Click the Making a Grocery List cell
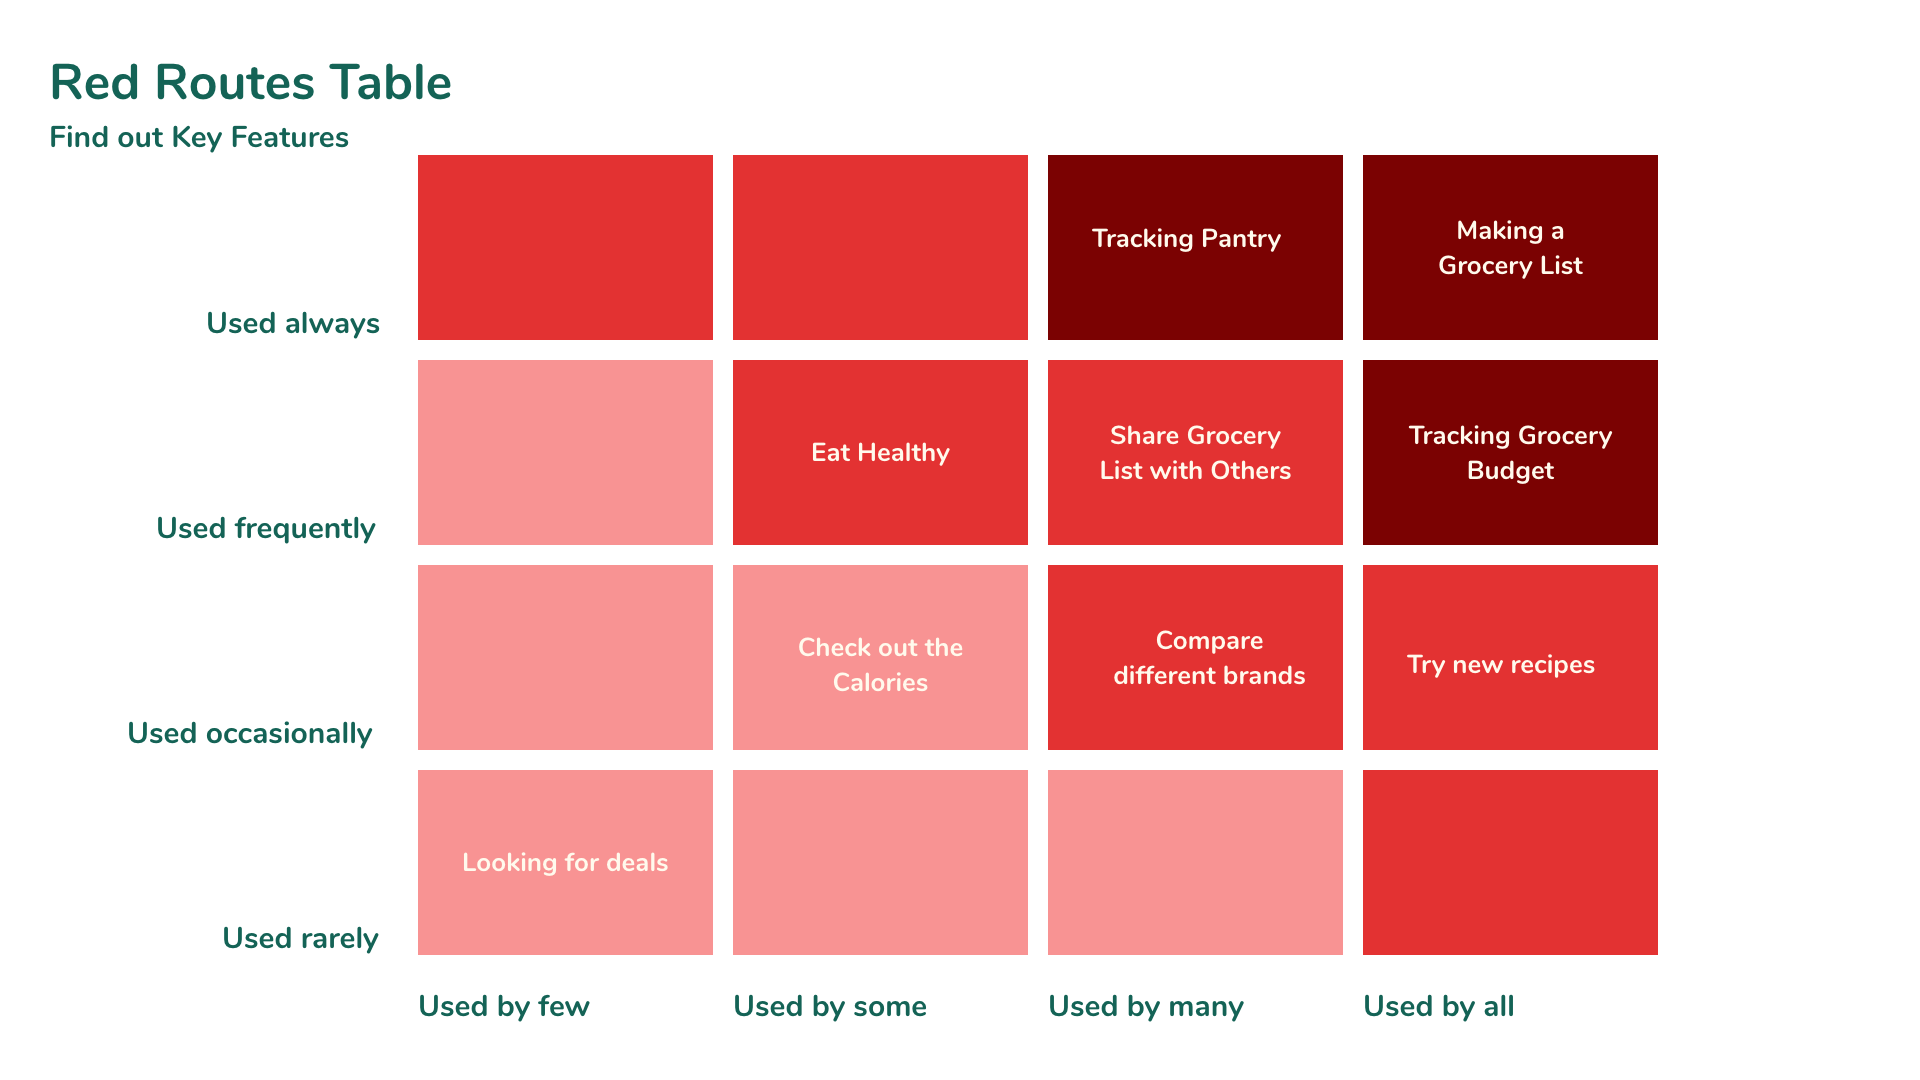Image resolution: width=1920 pixels, height=1080 pixels. 1510,247
